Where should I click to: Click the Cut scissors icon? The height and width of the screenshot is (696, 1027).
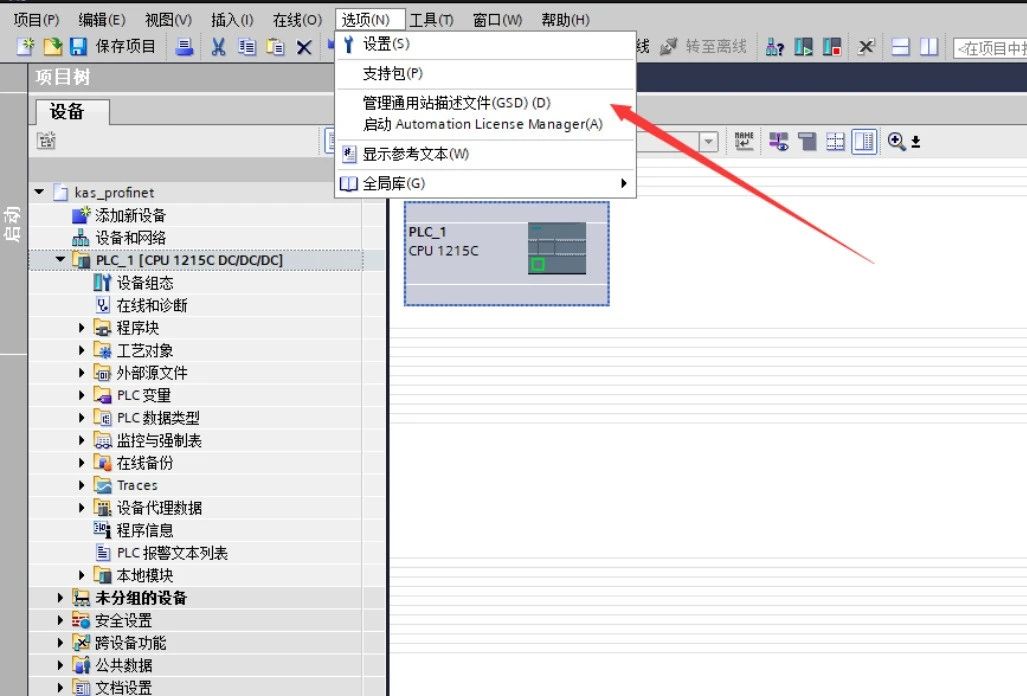(x=218, y=47)
